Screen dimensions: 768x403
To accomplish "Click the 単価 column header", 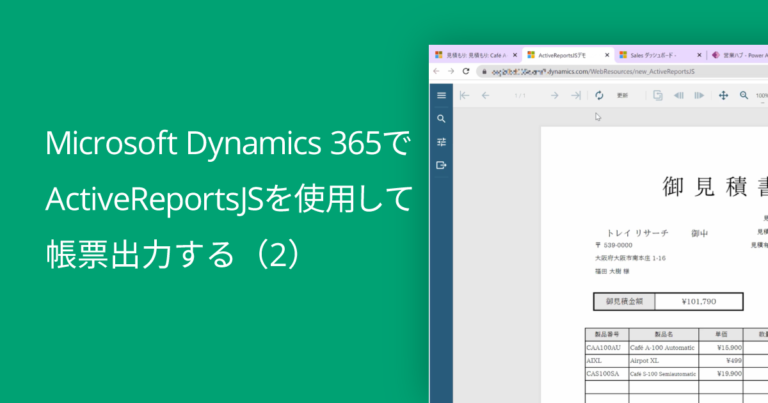I will [721, 334].
